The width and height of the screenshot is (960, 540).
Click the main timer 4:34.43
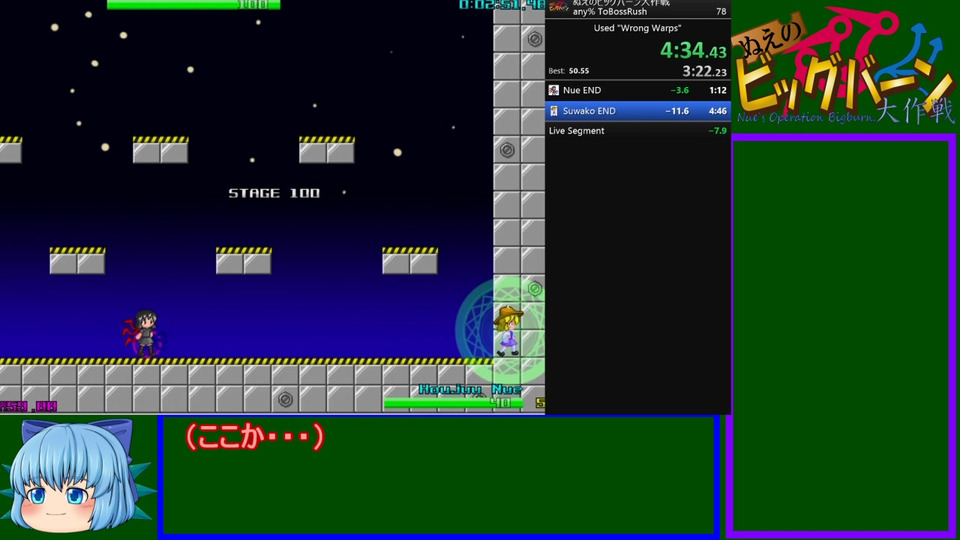693,50
